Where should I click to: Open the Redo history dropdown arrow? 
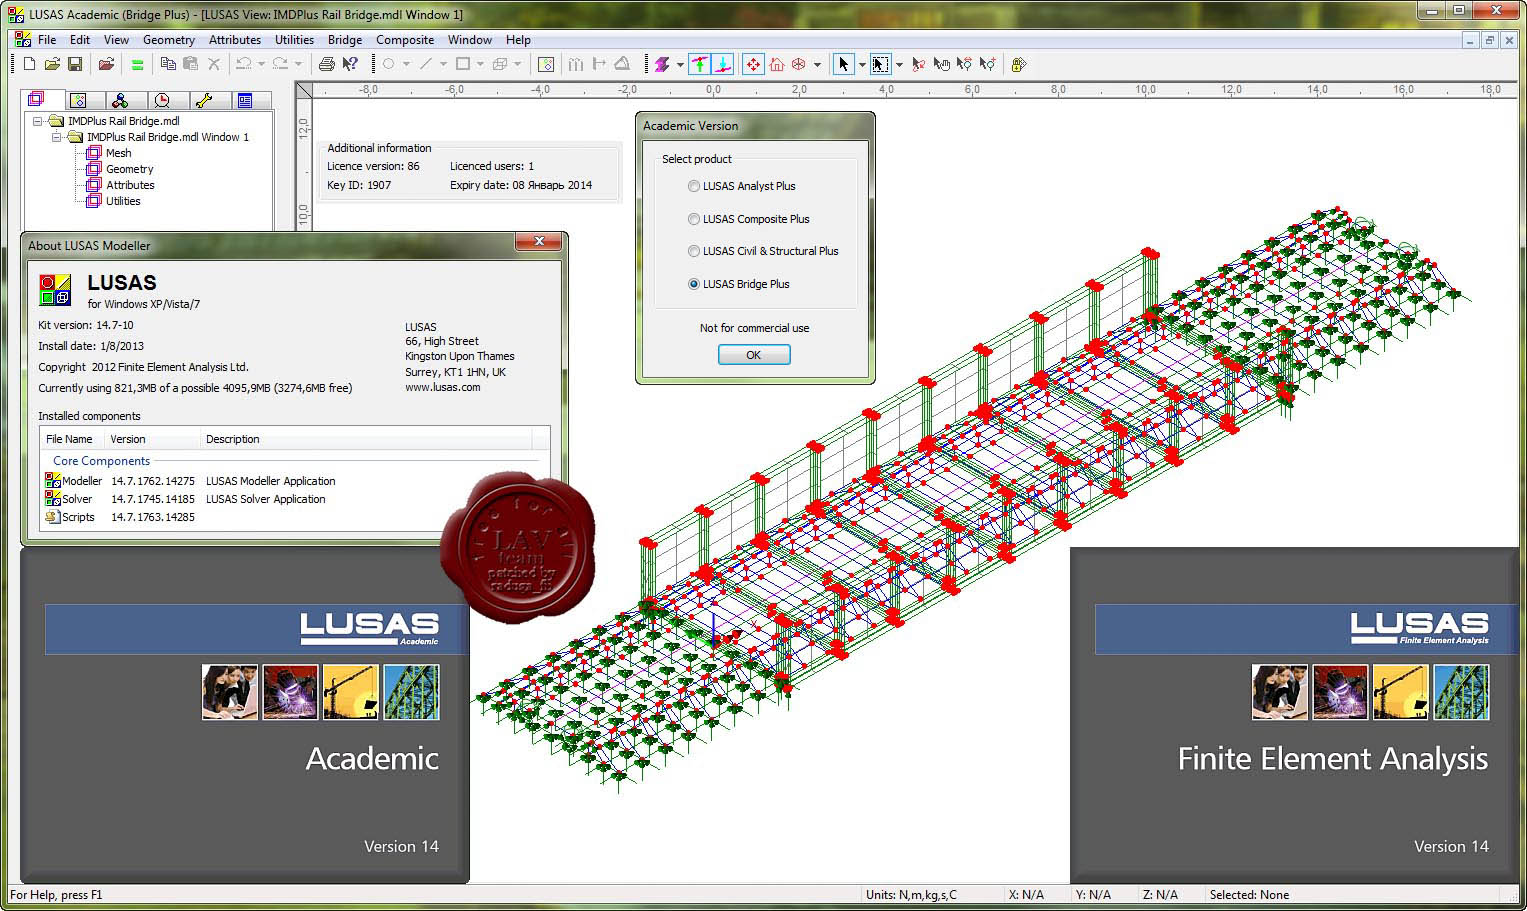pos(298,64)
